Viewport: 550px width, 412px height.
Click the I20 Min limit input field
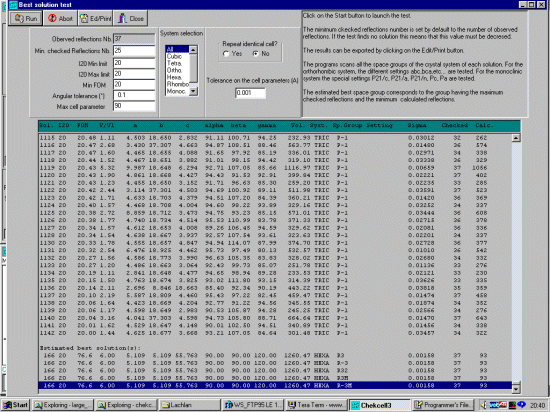point(134,63)
